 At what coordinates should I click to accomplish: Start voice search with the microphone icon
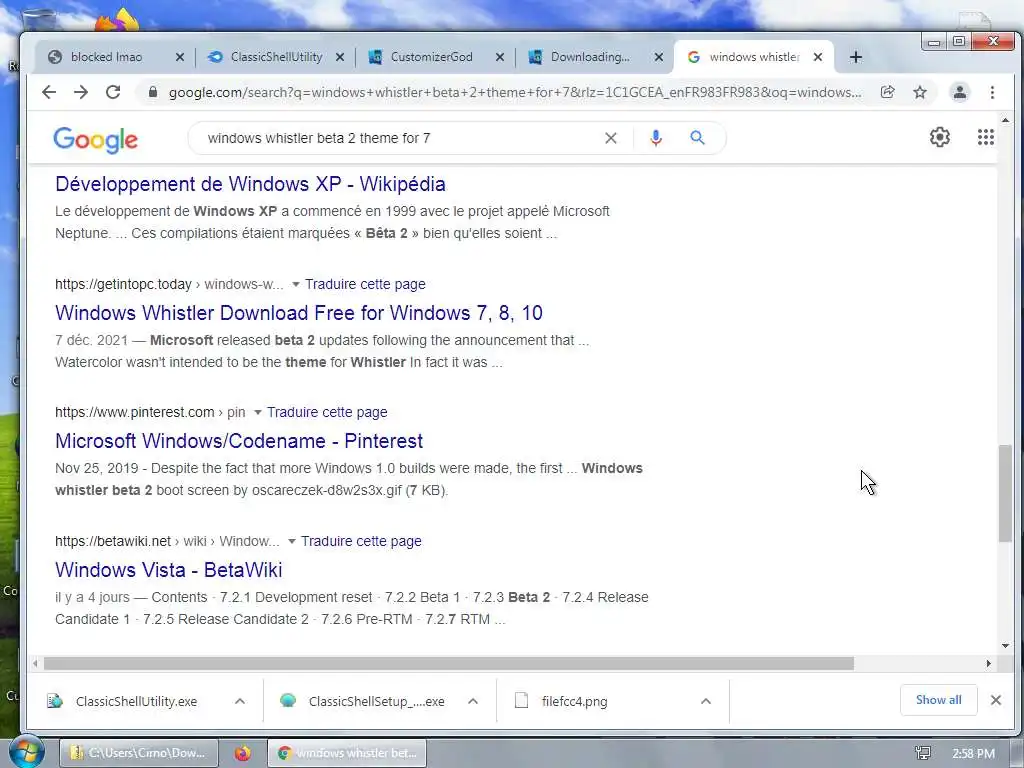(656, 138)
